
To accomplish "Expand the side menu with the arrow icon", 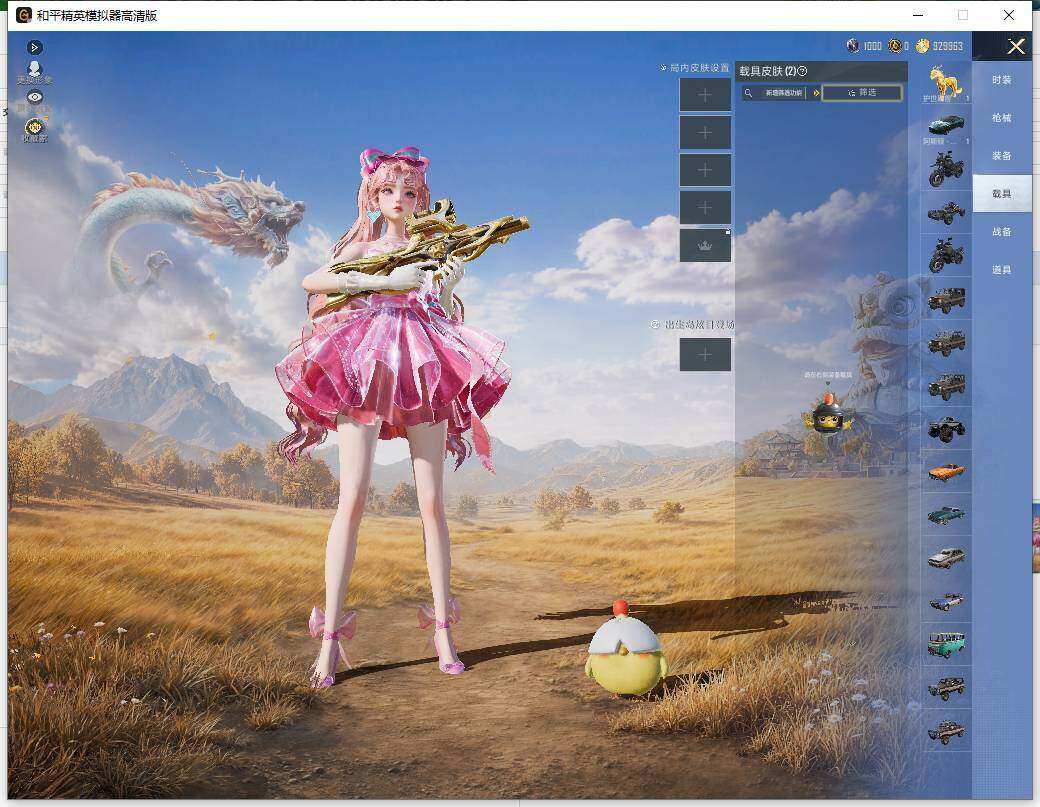I will pyautogui.click(x=35, y=48).
